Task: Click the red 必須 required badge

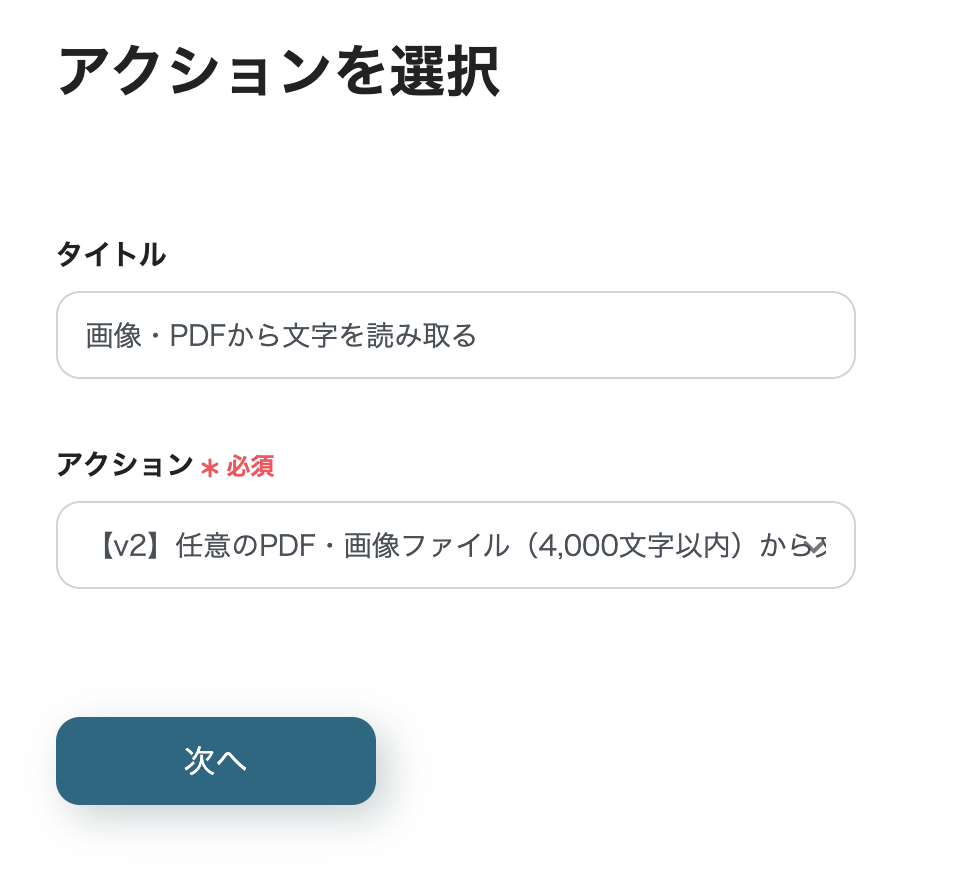Action: click(x=250, y=467)
